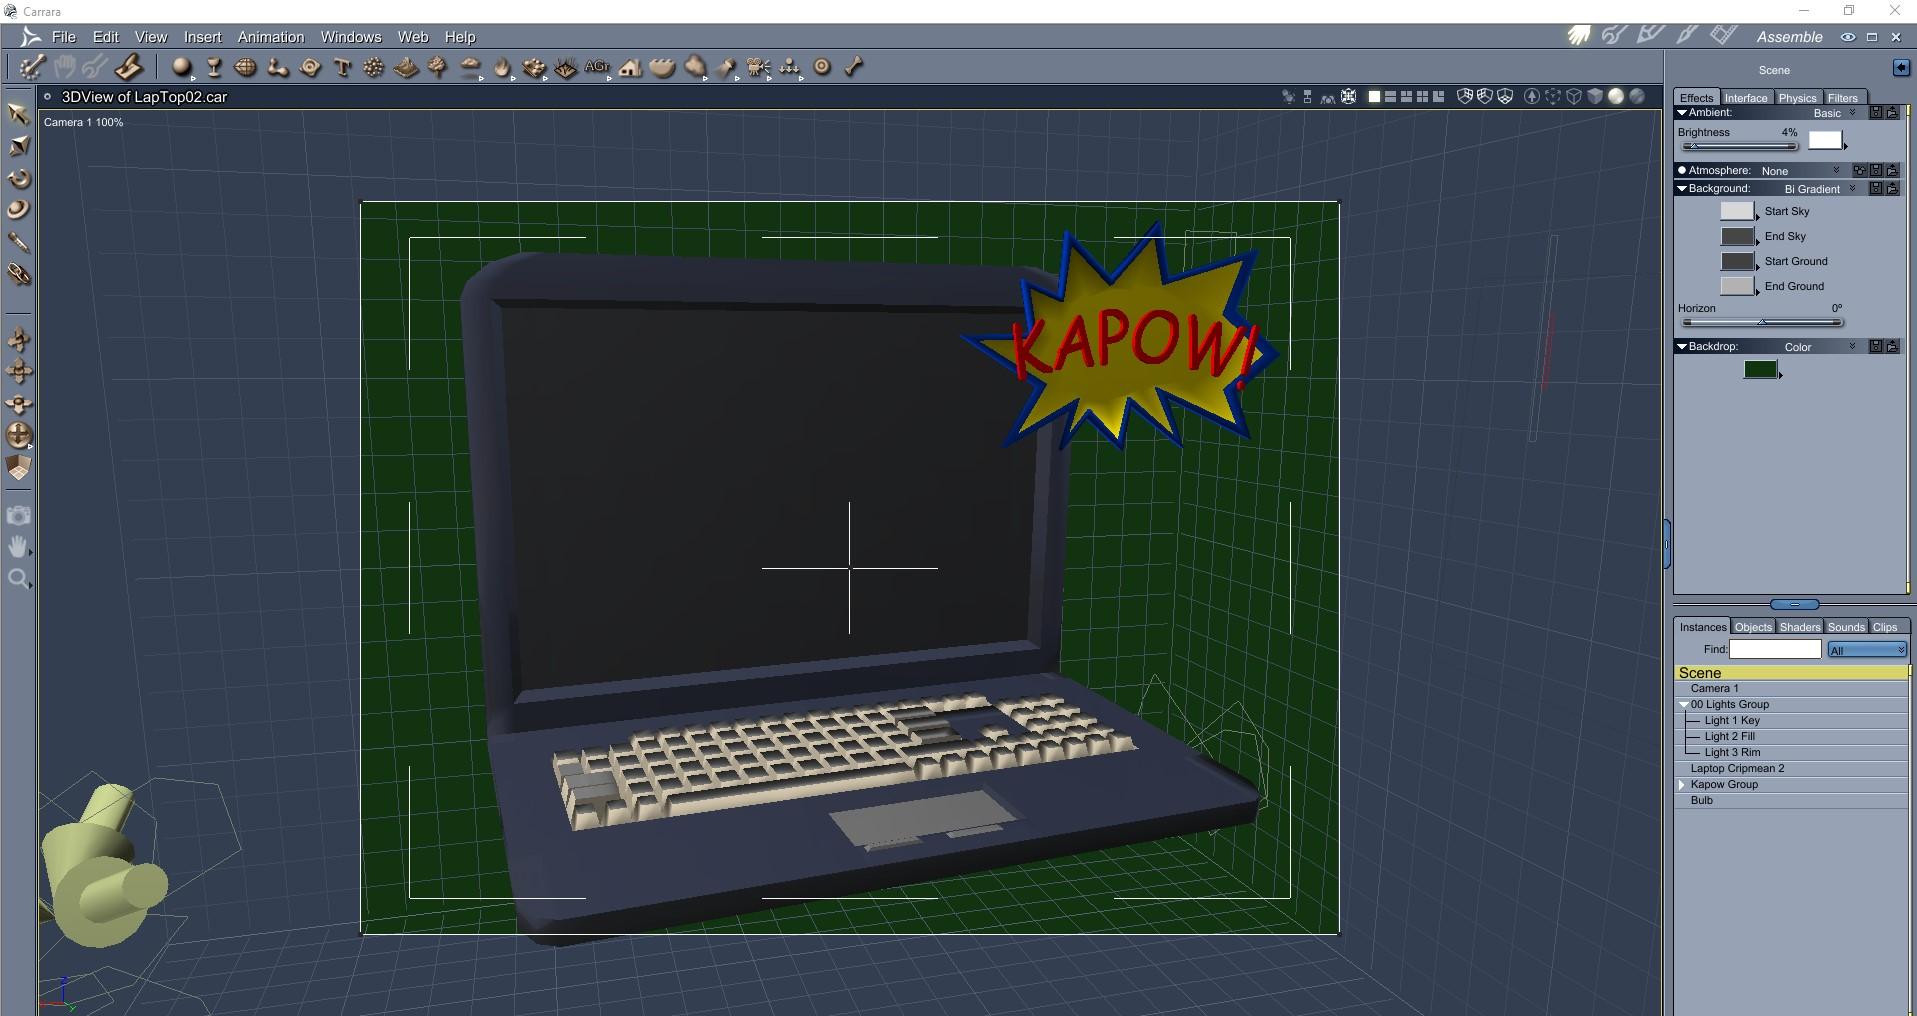
Task: Insert a bone using the bone icon
Action: pyautogui.click(x=853, y=67)
